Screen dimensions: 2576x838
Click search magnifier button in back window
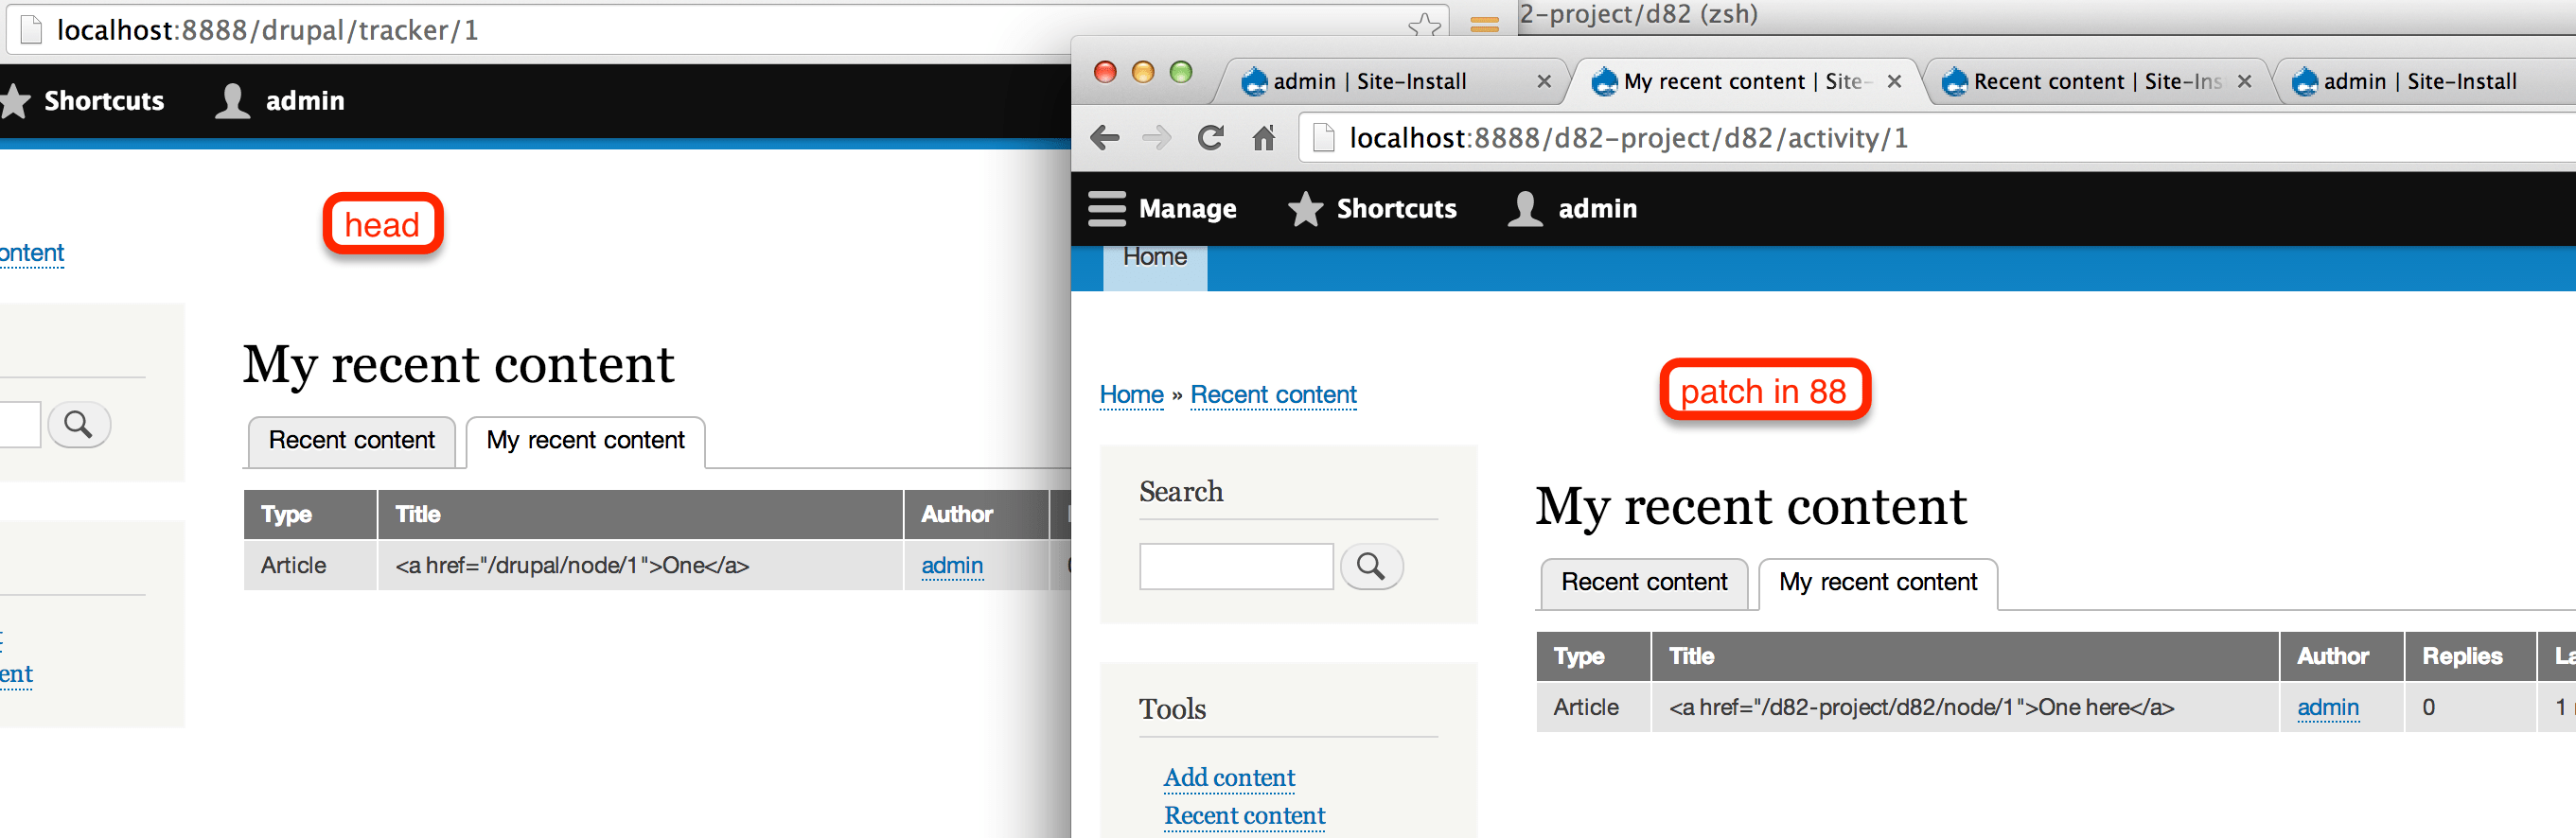(x=79, y=425)
